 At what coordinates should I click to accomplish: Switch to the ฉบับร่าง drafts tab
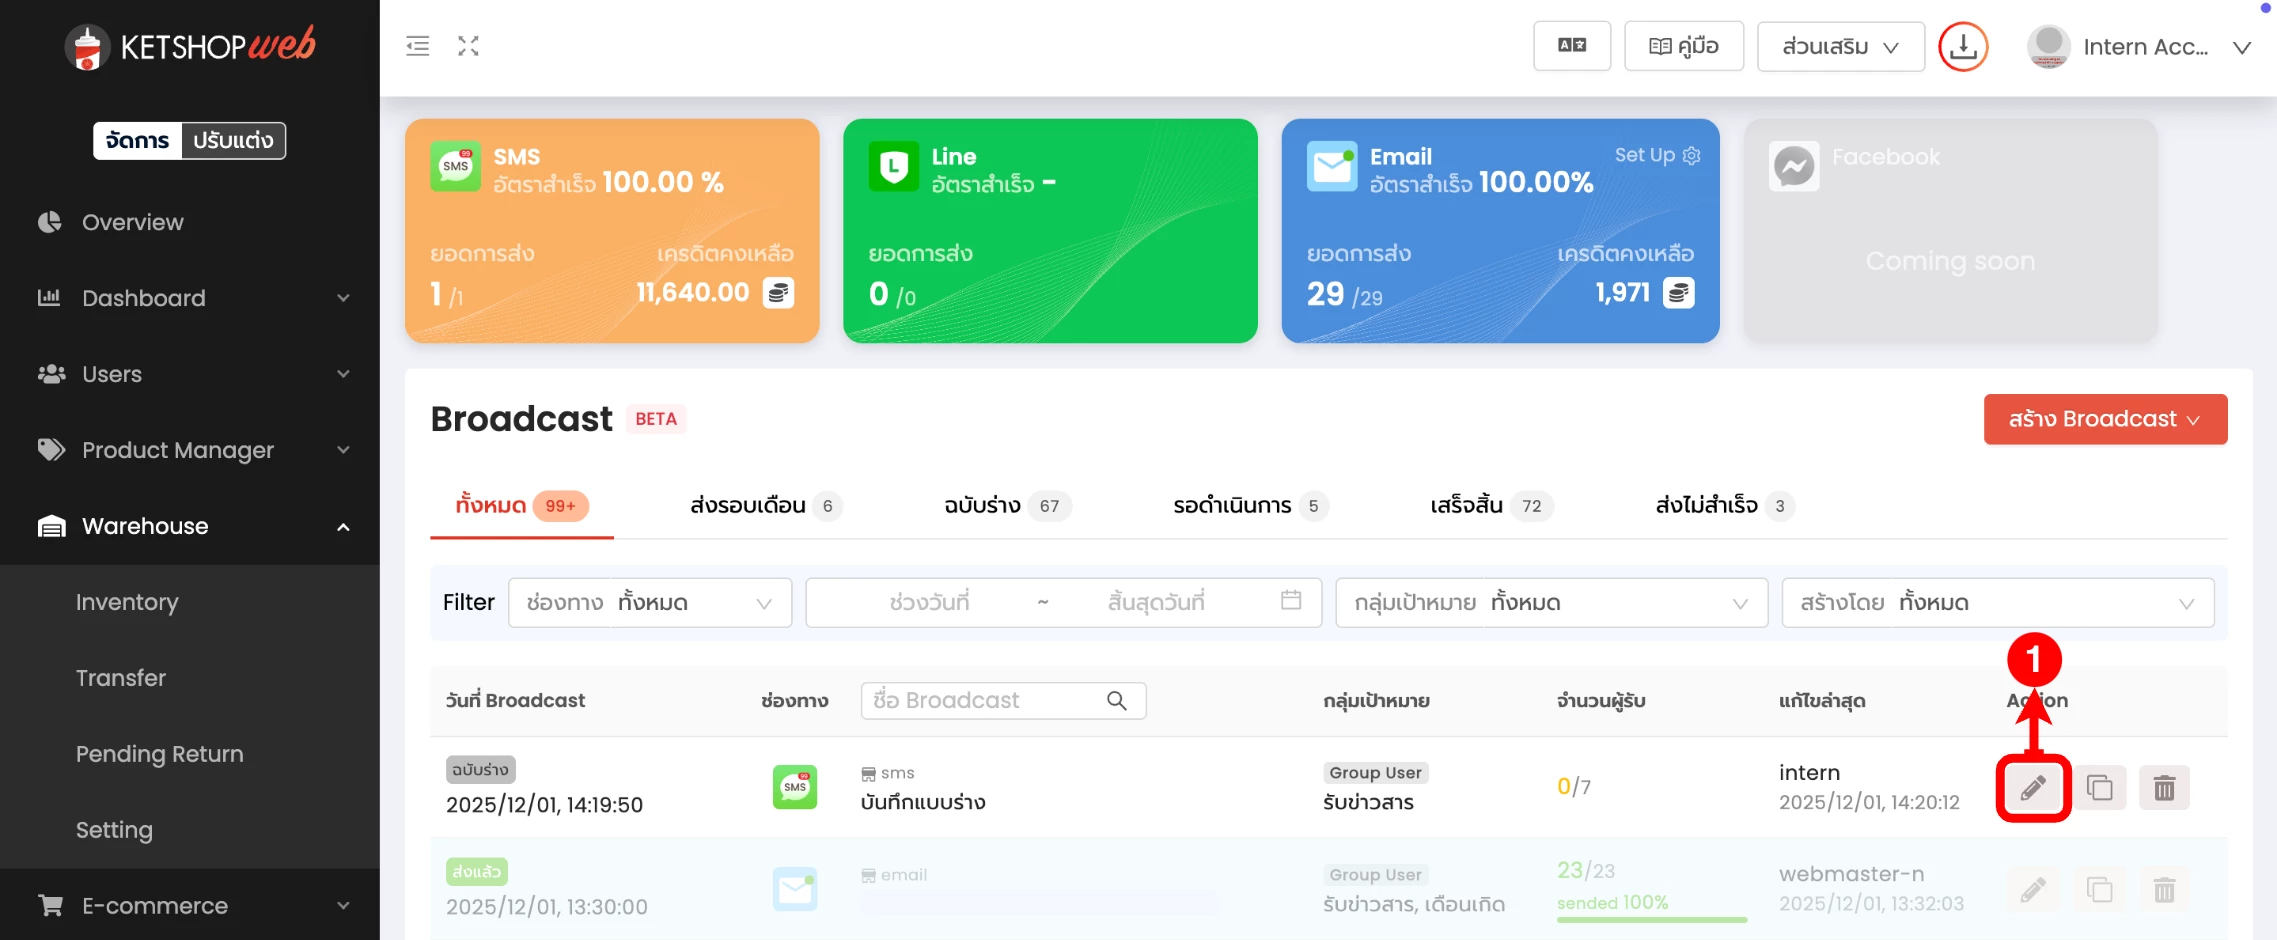pos(1006,506)
